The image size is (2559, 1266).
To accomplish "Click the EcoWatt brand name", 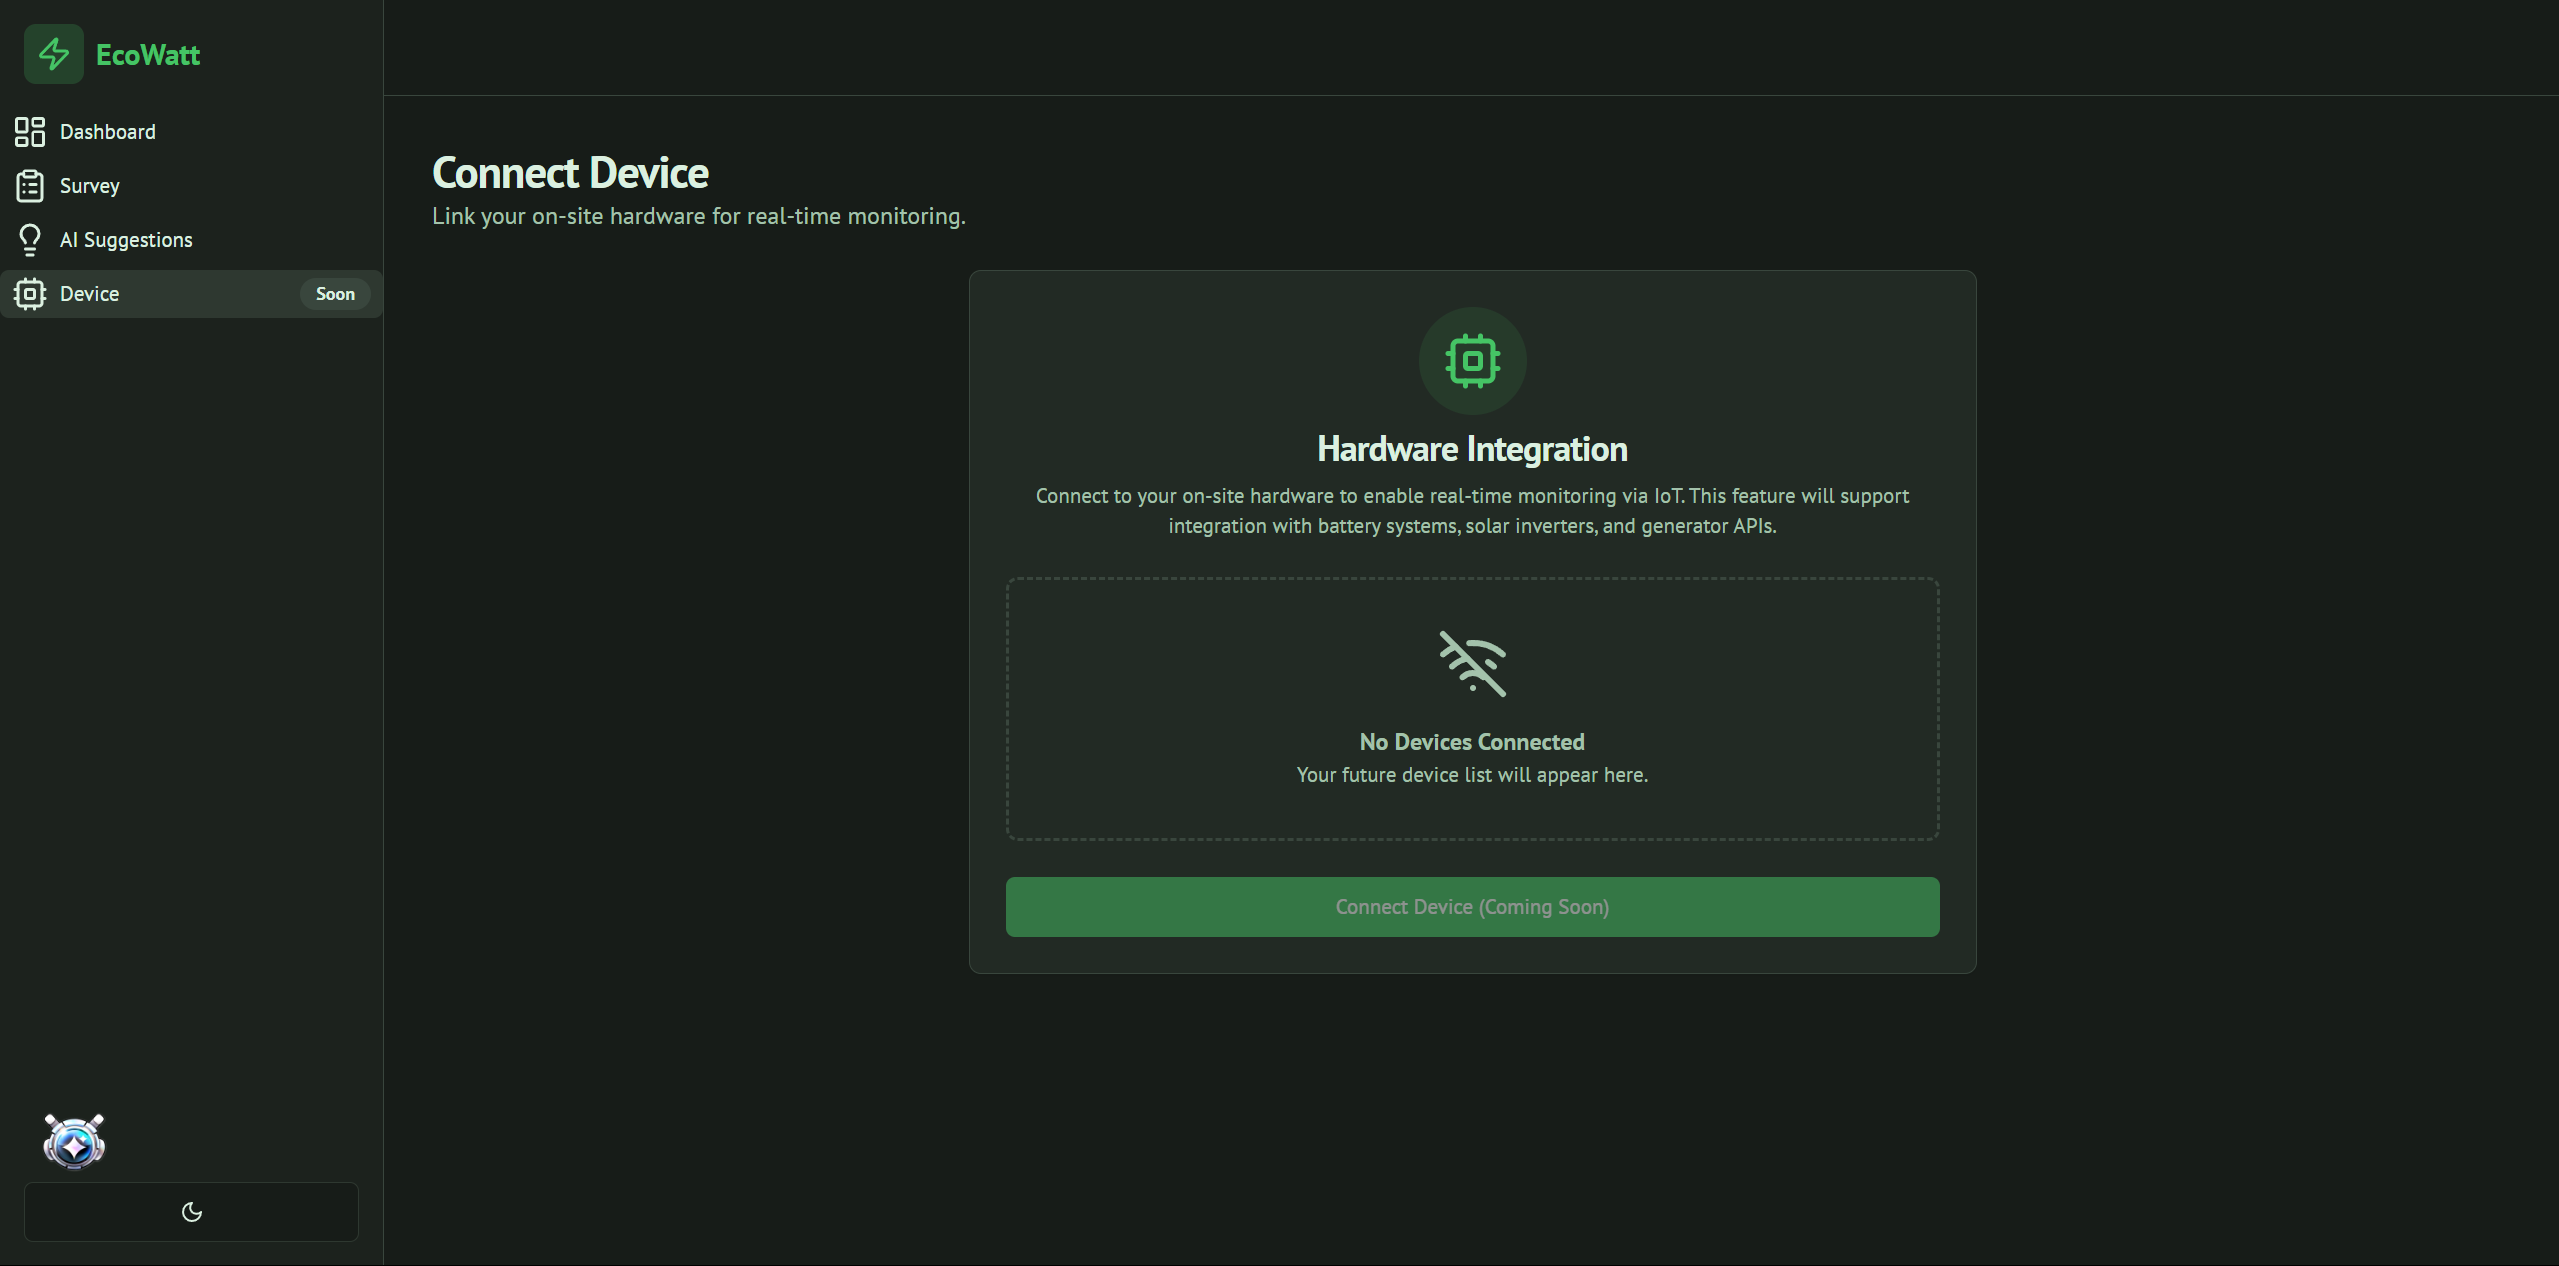I will [x=148, y=55].
